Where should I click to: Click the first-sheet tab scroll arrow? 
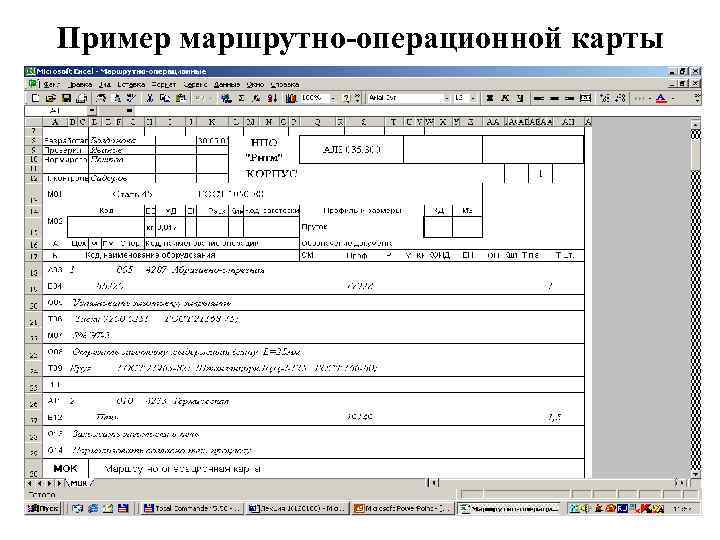(x=30, y=483)
